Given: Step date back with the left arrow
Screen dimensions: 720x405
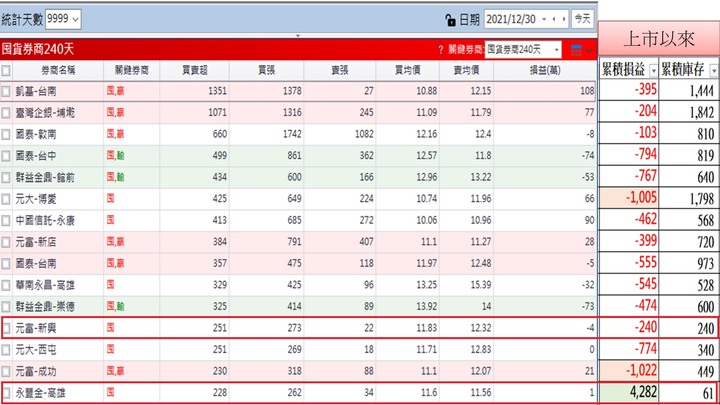Looking at the screenshot, I should click(x=554, y=19).
